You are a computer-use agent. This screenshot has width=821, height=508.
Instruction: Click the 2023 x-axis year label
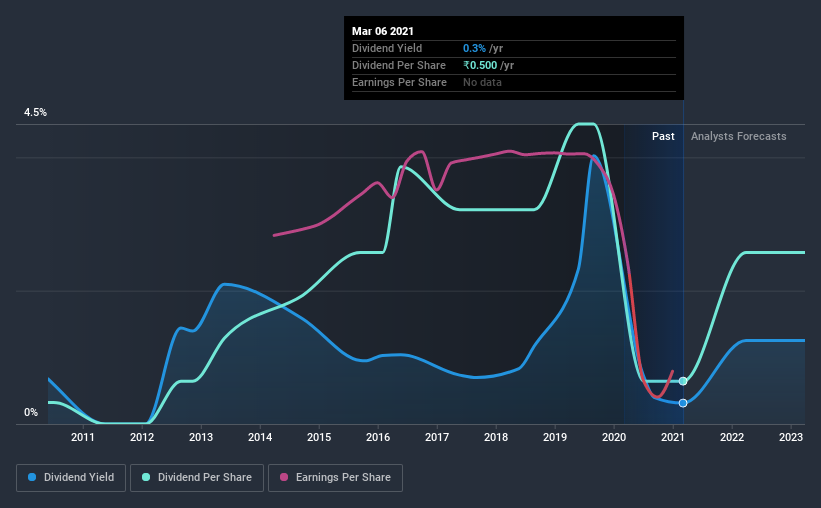click(791, 437)
